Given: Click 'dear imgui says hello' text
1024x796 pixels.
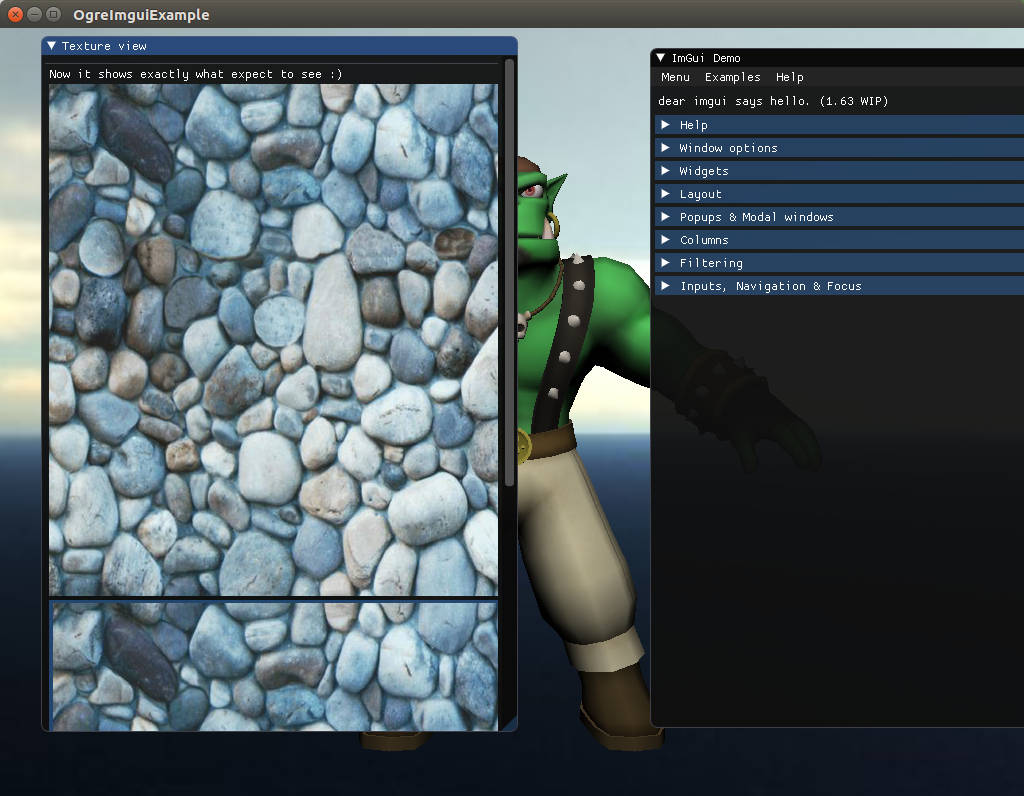Looking at the screenshot, I should pyautogui.click(x=773, y=101).
